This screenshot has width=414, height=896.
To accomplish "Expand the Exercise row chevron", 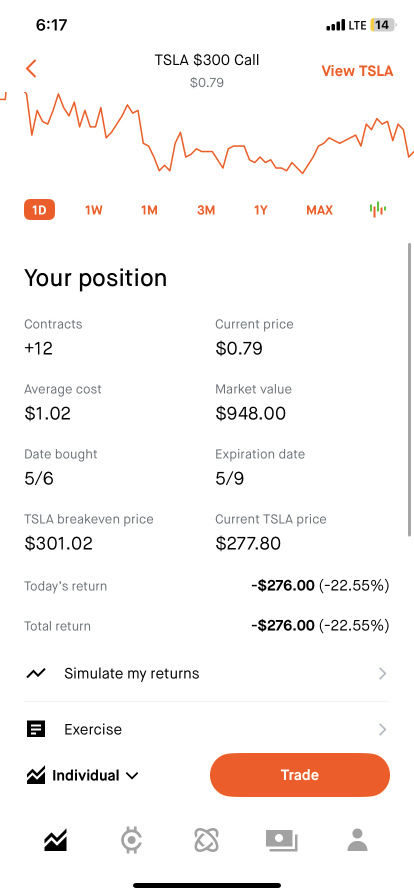I will [383, 730].
